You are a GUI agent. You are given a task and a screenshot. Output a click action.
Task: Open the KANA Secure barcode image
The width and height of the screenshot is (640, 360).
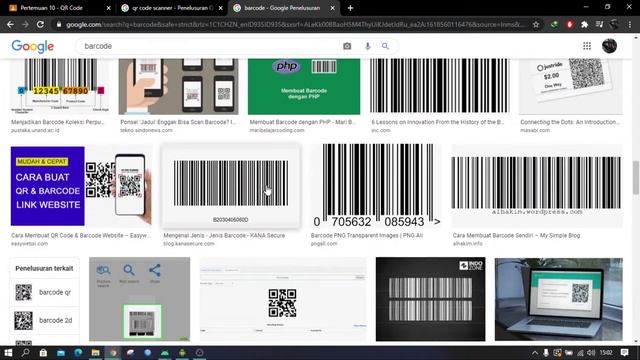pos(231,186)
